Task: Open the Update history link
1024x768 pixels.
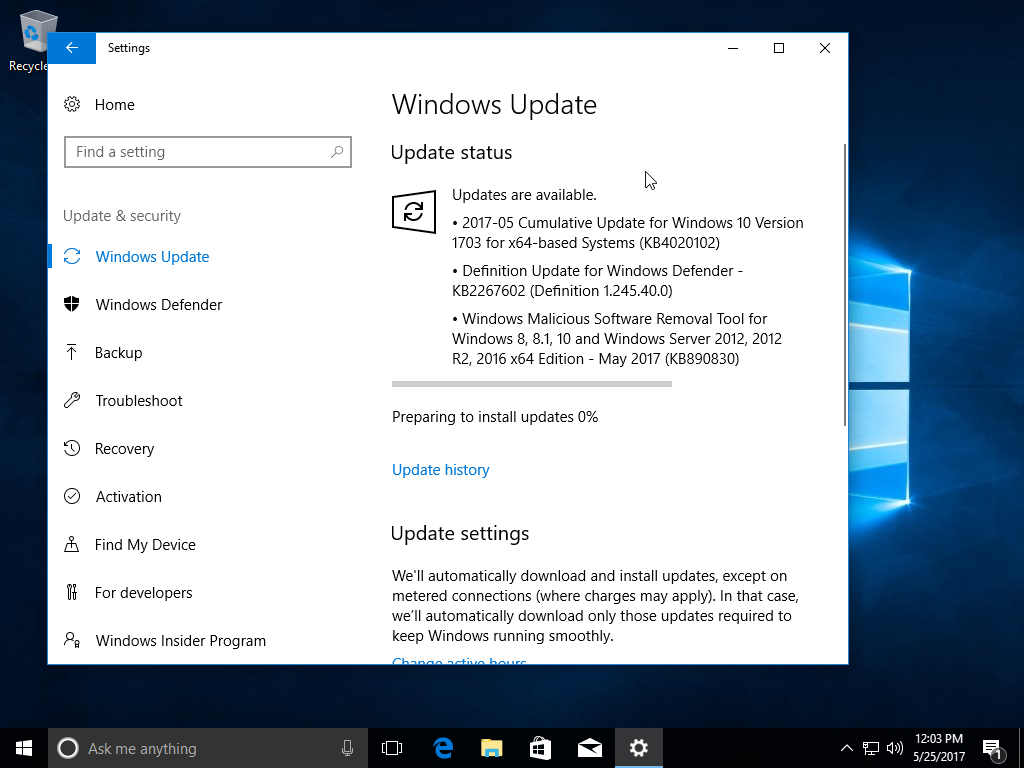Action: point(441,470)
